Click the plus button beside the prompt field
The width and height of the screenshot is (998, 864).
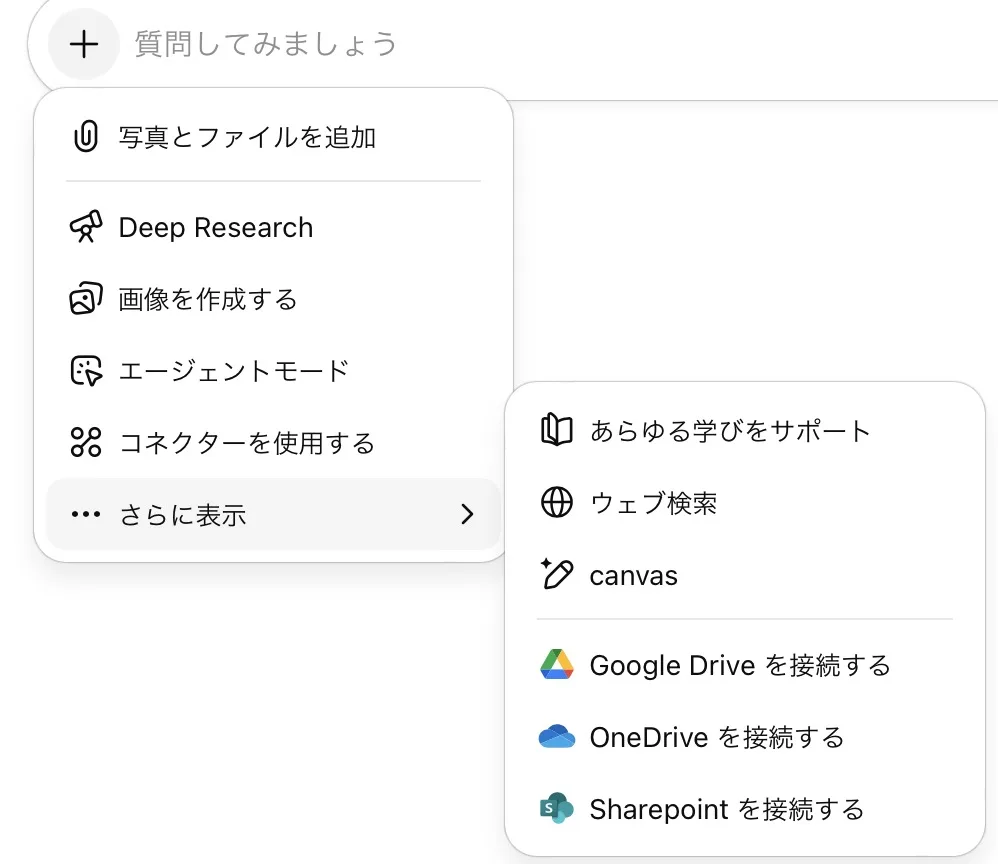click(85, 44)
